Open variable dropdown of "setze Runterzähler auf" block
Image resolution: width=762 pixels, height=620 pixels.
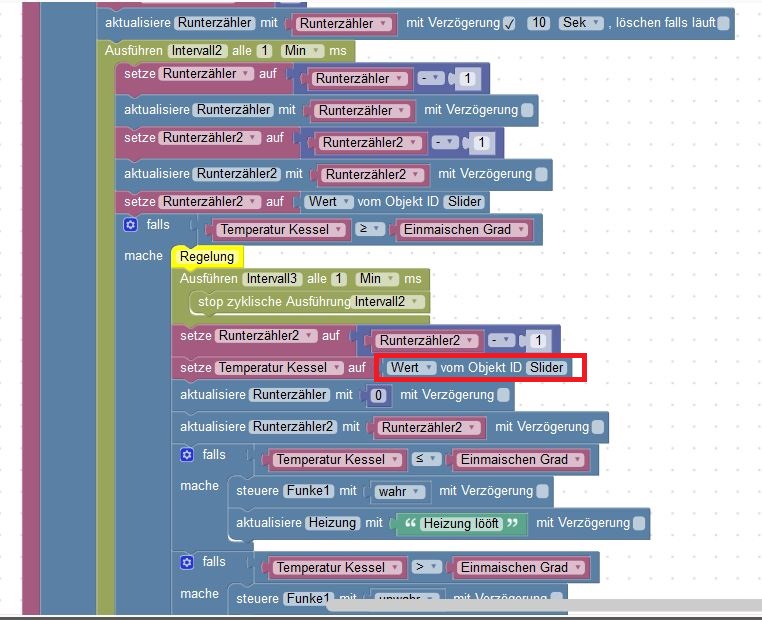208,74
